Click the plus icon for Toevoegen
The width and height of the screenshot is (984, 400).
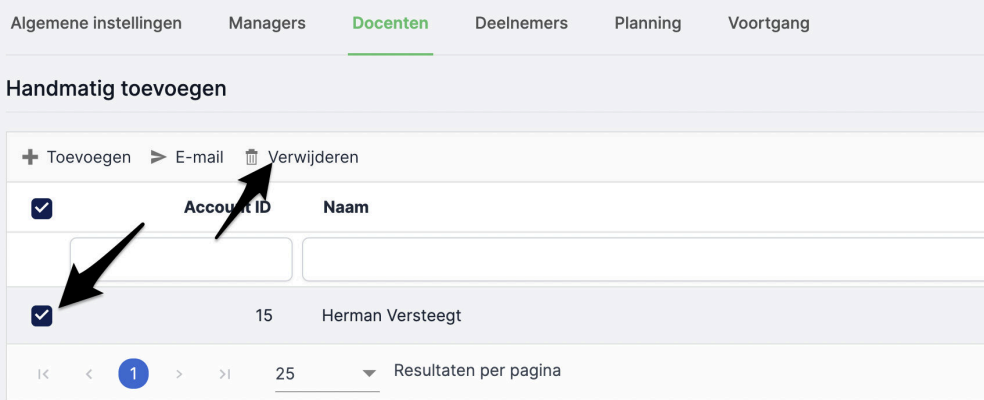pos(30,157)
